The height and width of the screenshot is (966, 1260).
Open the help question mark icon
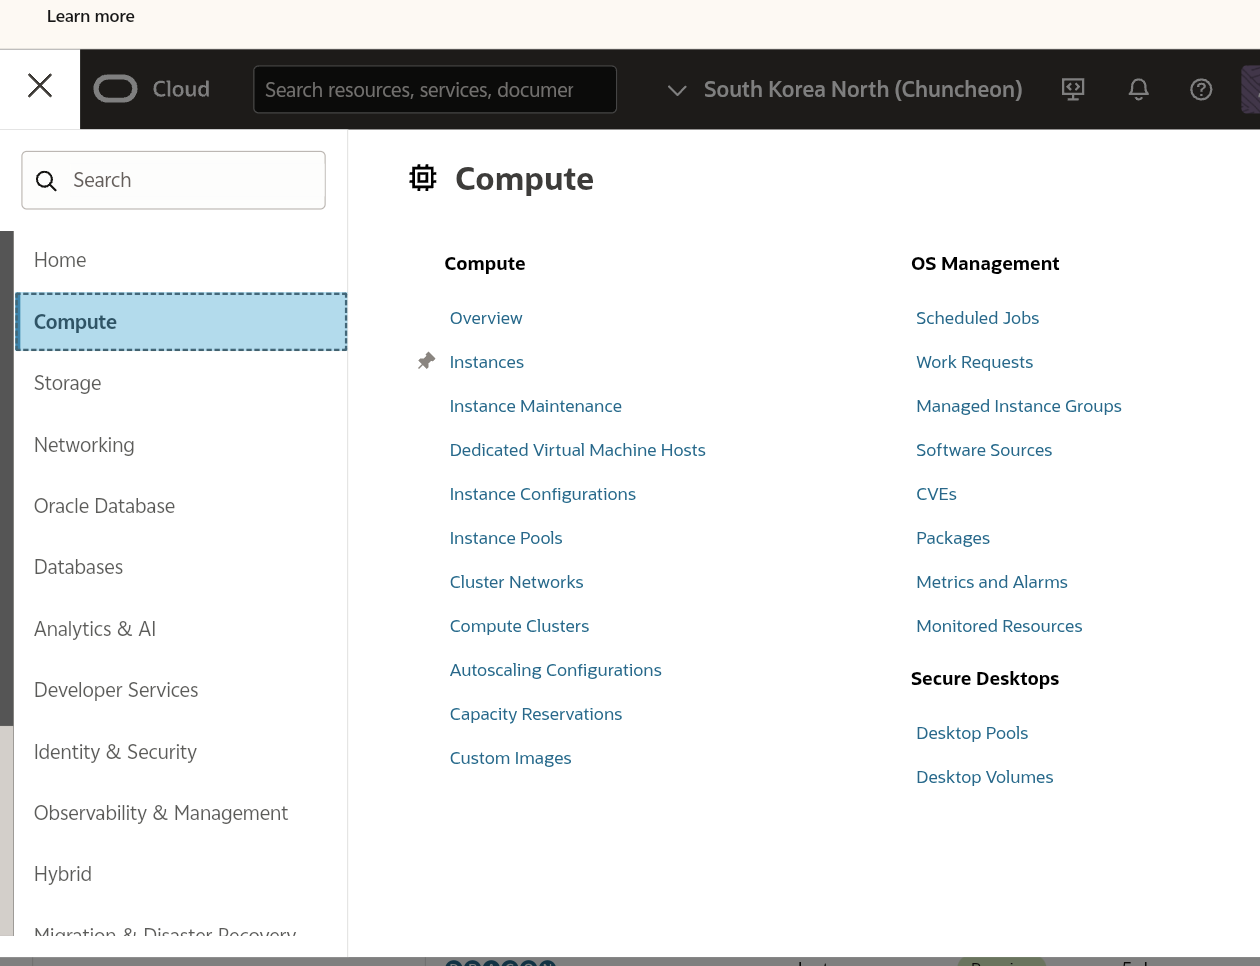click(1201, 89)
